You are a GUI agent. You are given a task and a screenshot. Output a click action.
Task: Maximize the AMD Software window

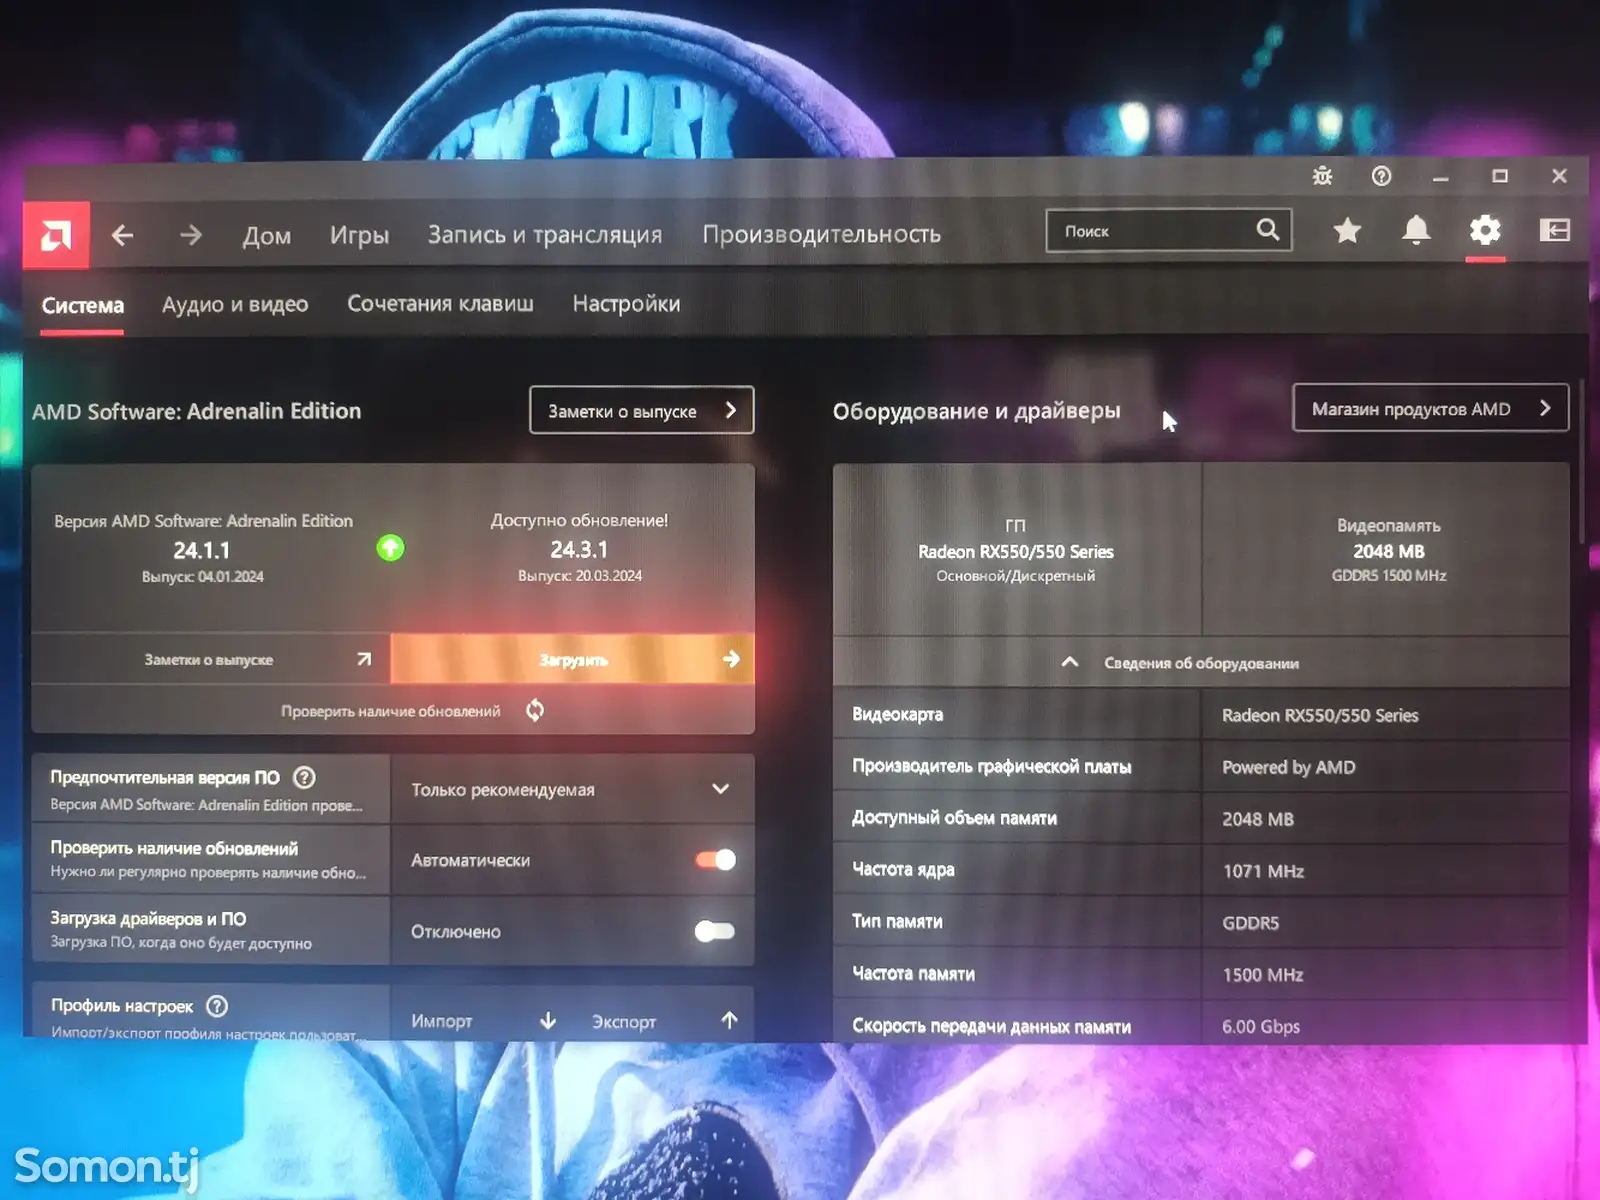pyautogui.click(x=1499, y=176)
